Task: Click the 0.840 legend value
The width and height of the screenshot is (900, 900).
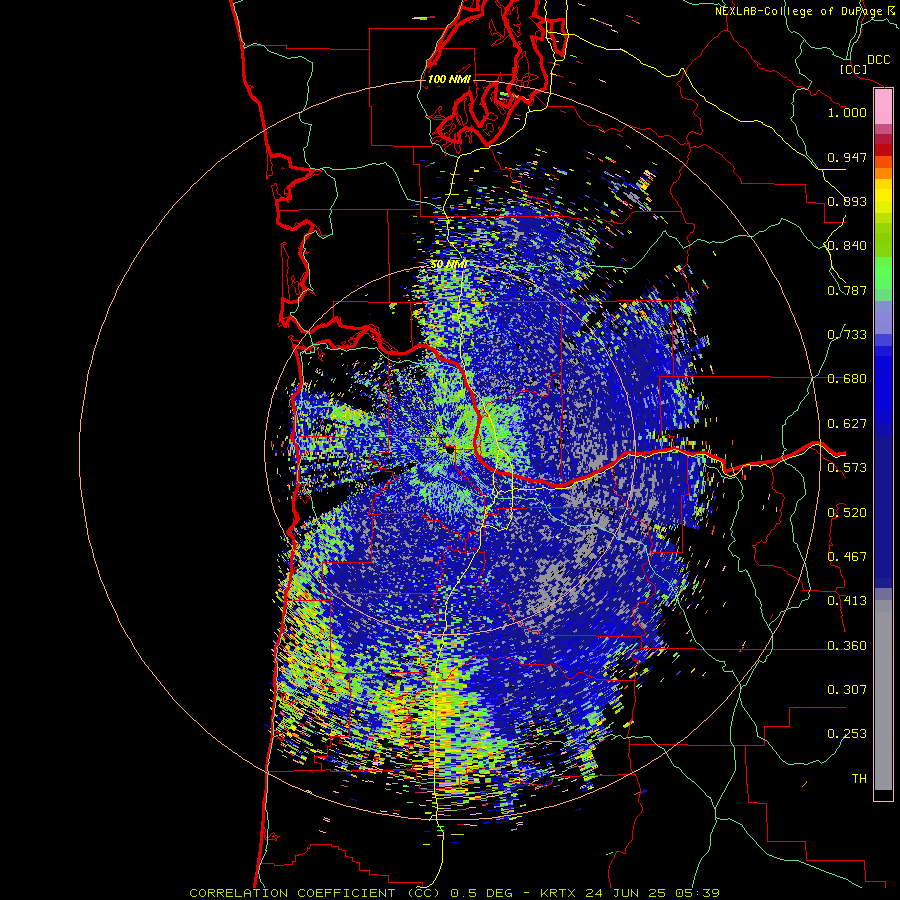Action: point(847,246)
